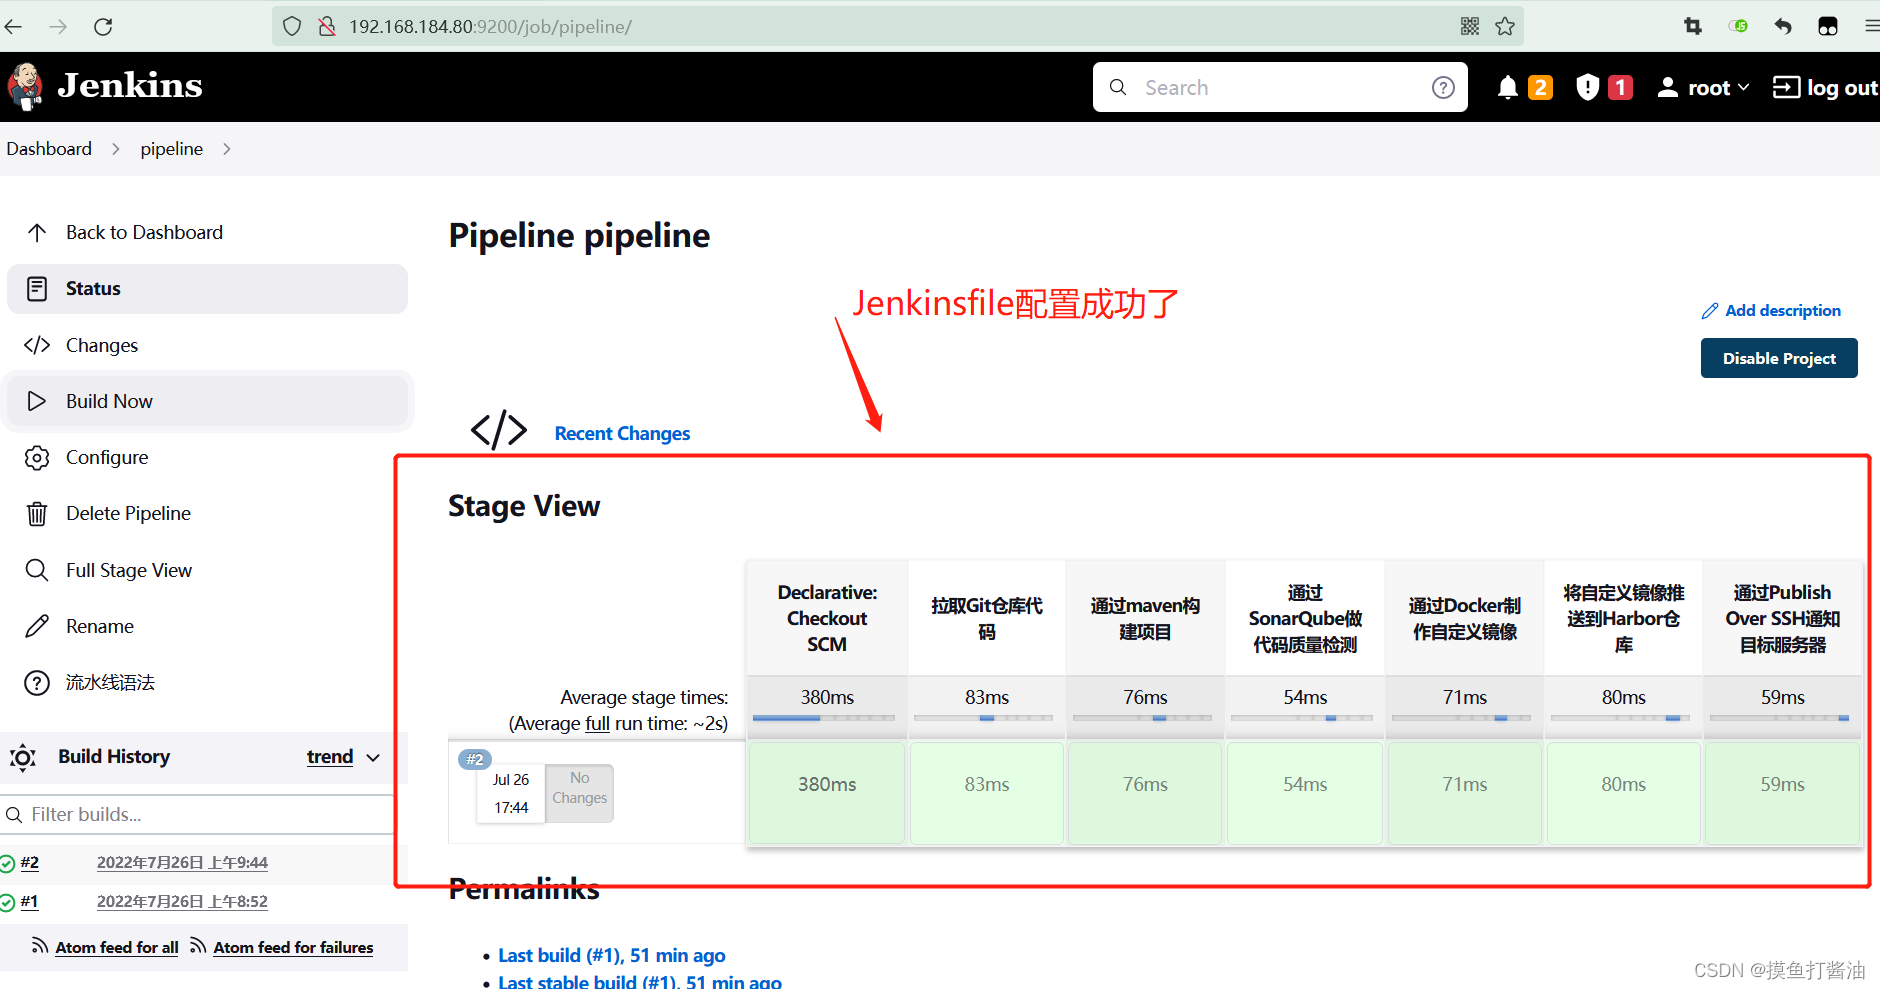1880x989 pixels.
Task: Click the #2 build badge in Stage View
Action: coord(475,759)
